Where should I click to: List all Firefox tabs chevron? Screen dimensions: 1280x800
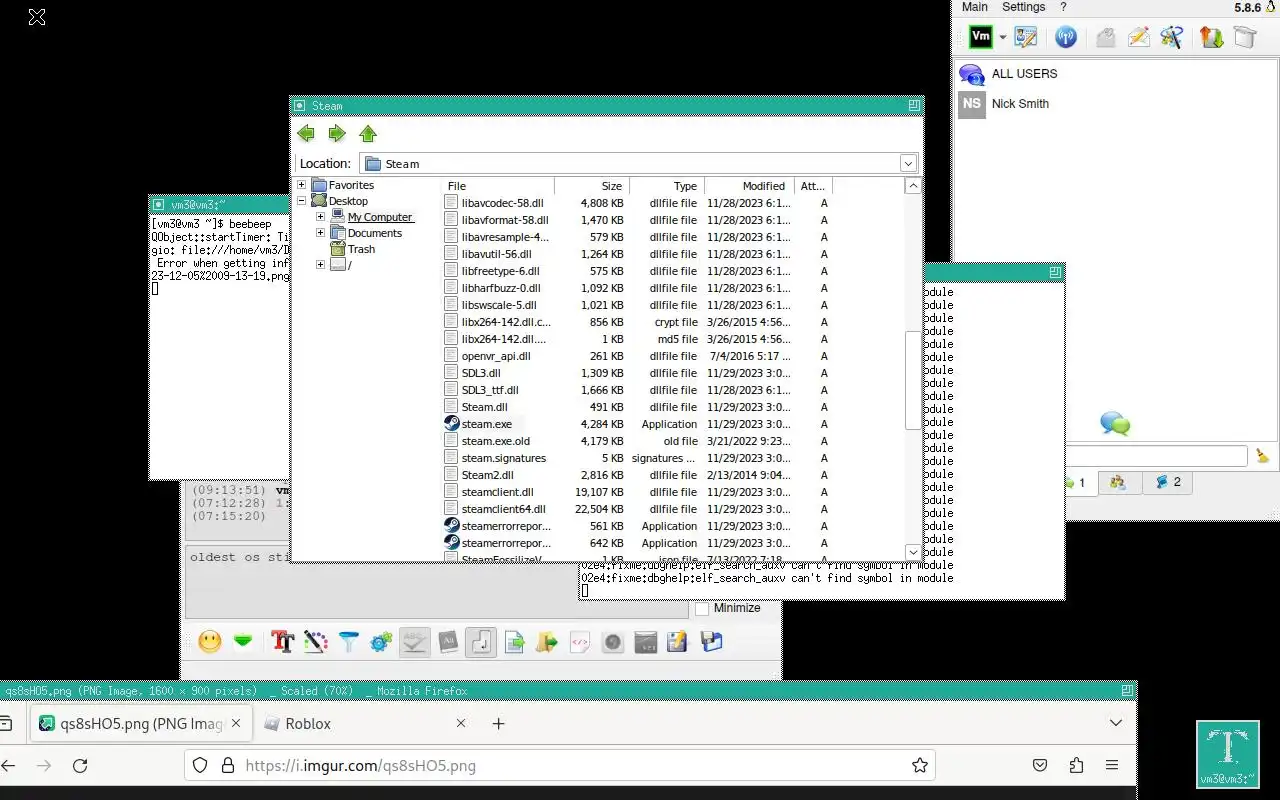1116,723
